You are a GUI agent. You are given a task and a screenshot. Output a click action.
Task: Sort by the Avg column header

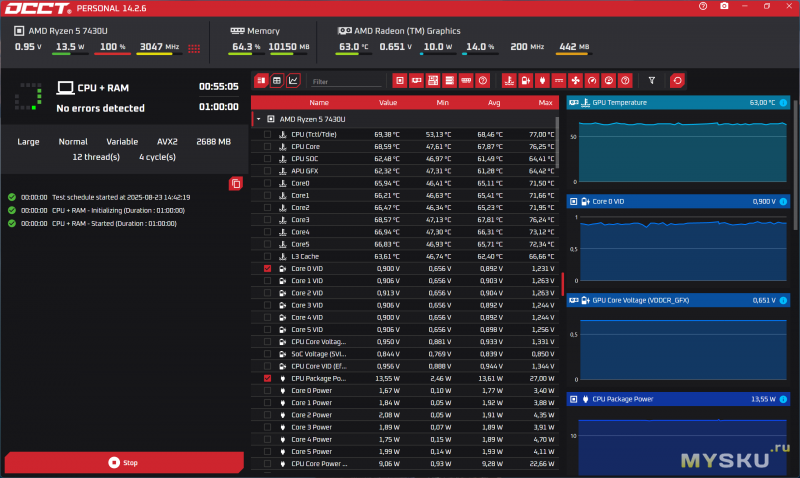494,103
